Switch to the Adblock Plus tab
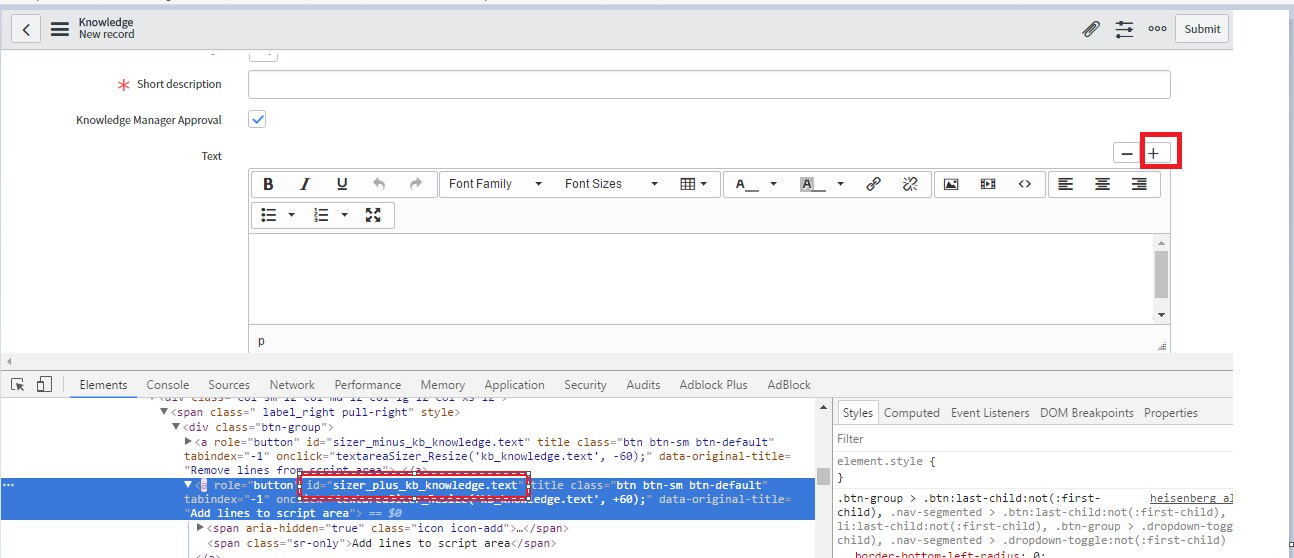1294x558 pixels. tap(713, 385)
